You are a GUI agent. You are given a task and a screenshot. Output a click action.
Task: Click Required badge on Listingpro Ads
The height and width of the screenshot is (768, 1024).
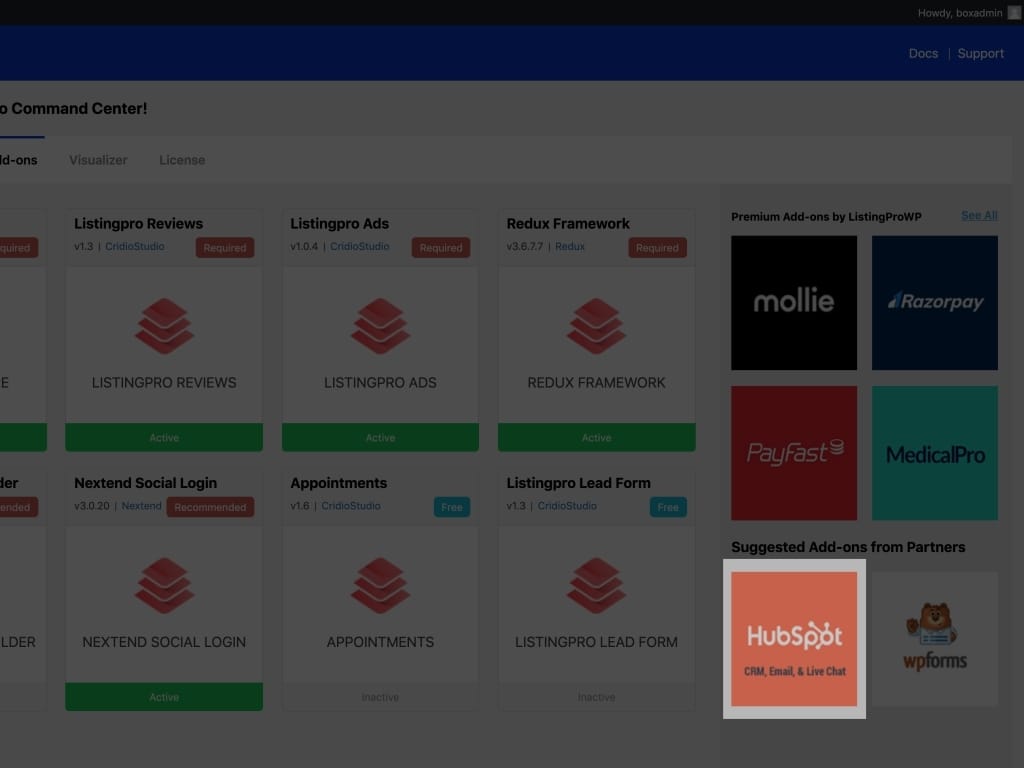441,248
